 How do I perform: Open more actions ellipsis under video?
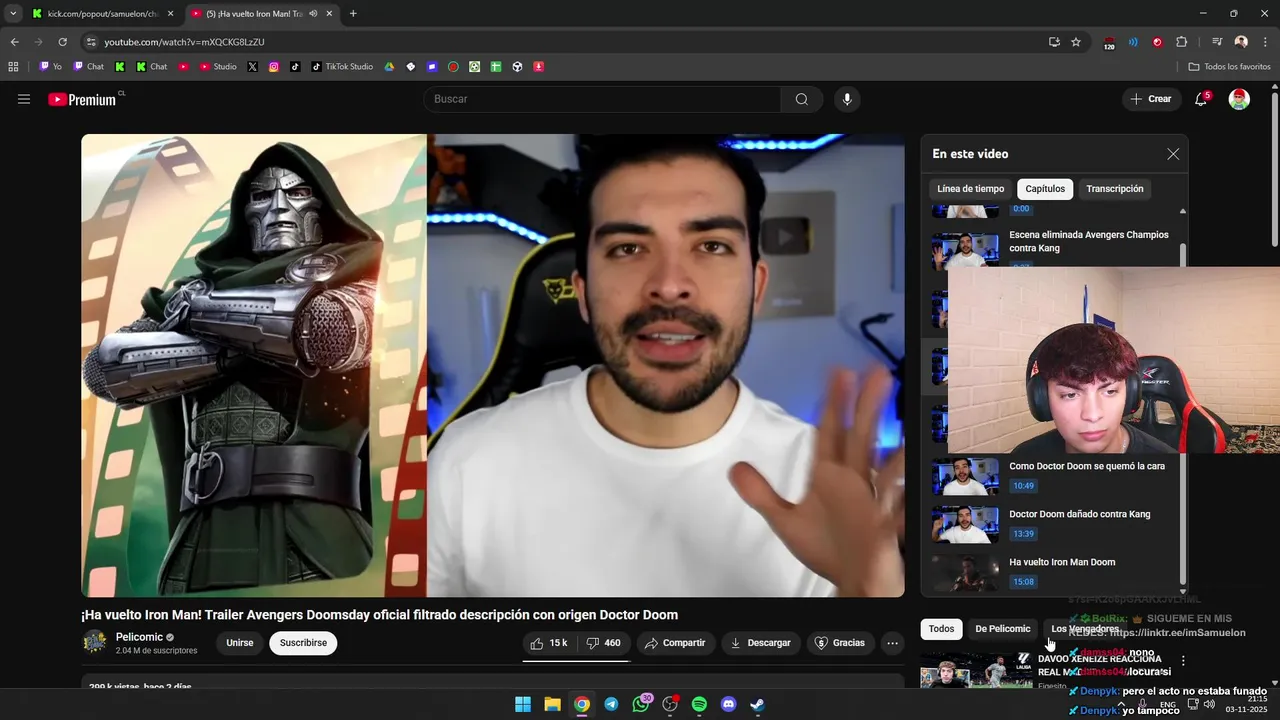(x=892, y=643)
